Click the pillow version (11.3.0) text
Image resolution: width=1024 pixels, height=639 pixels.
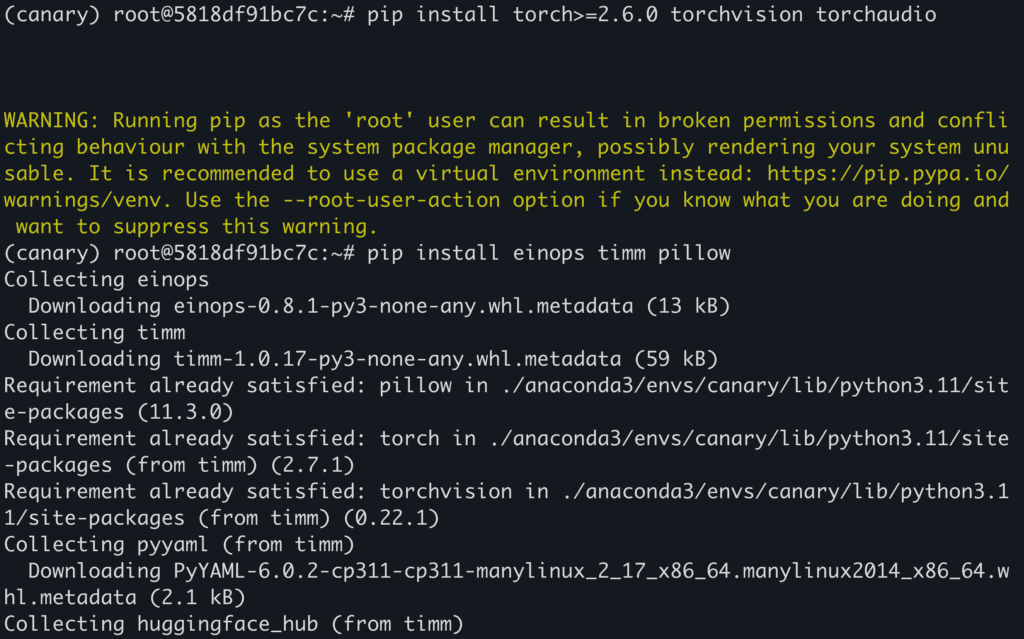coord(185,412)
